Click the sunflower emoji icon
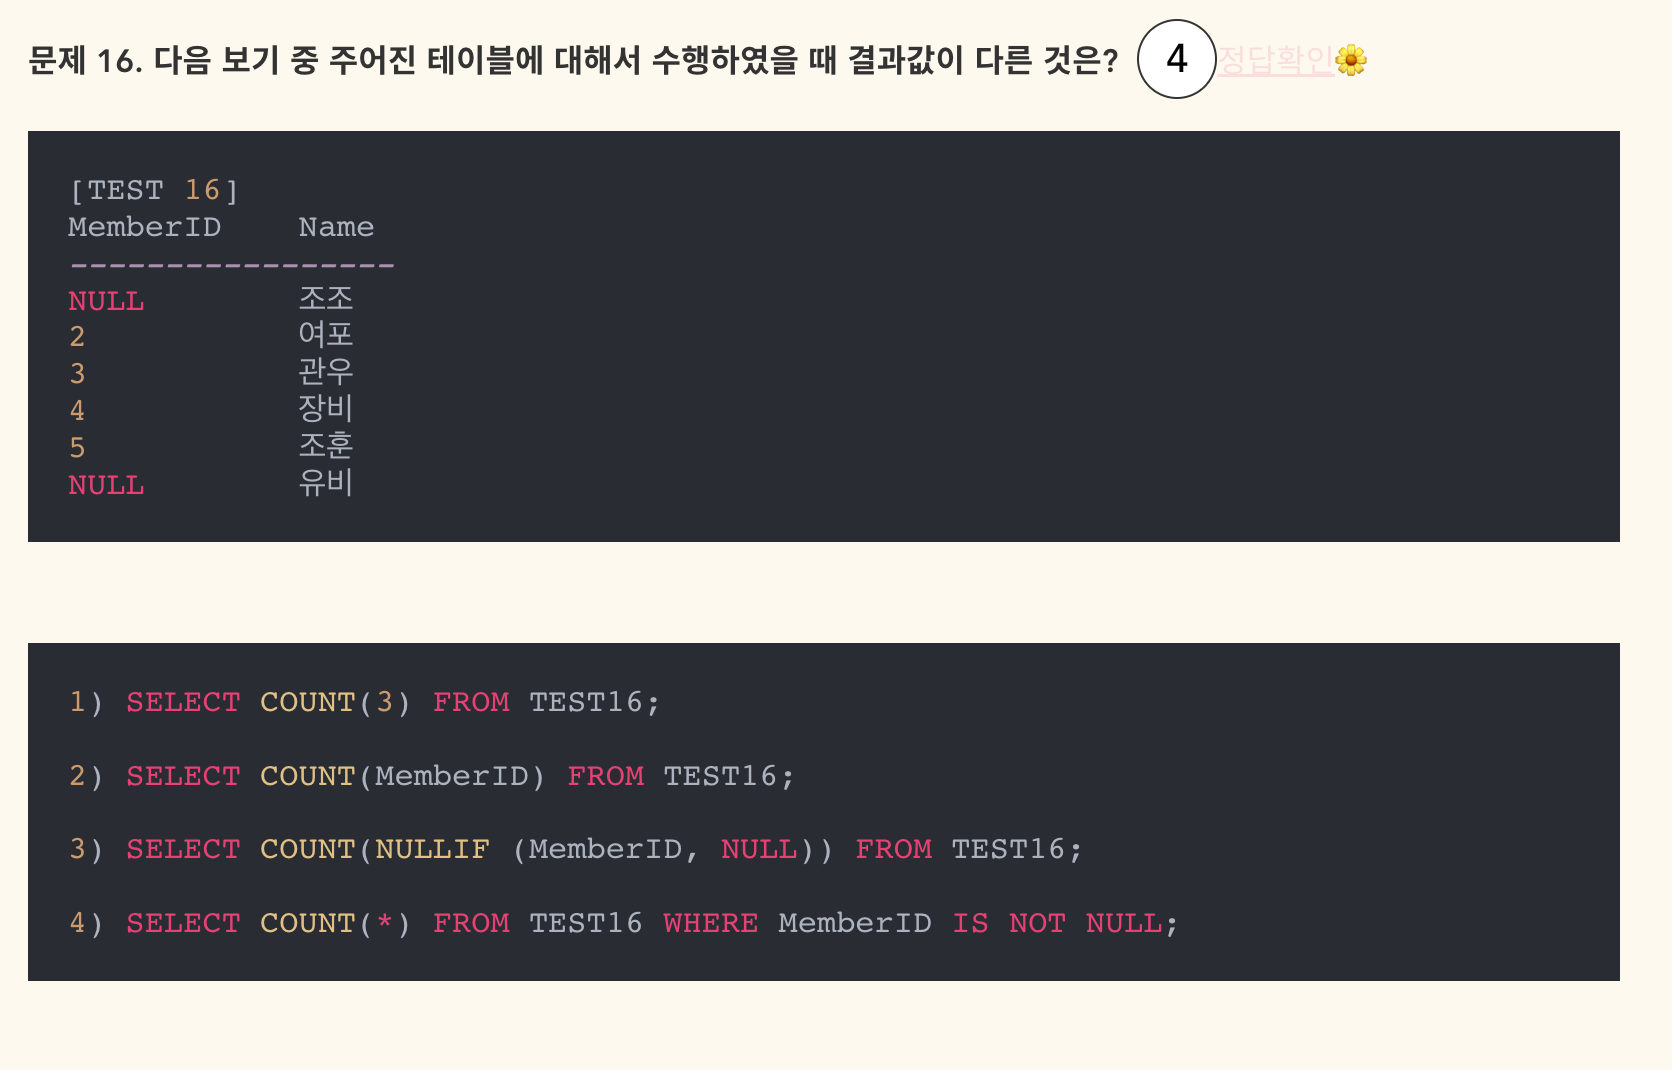1672x1070 pixels. click(1351, 60)
